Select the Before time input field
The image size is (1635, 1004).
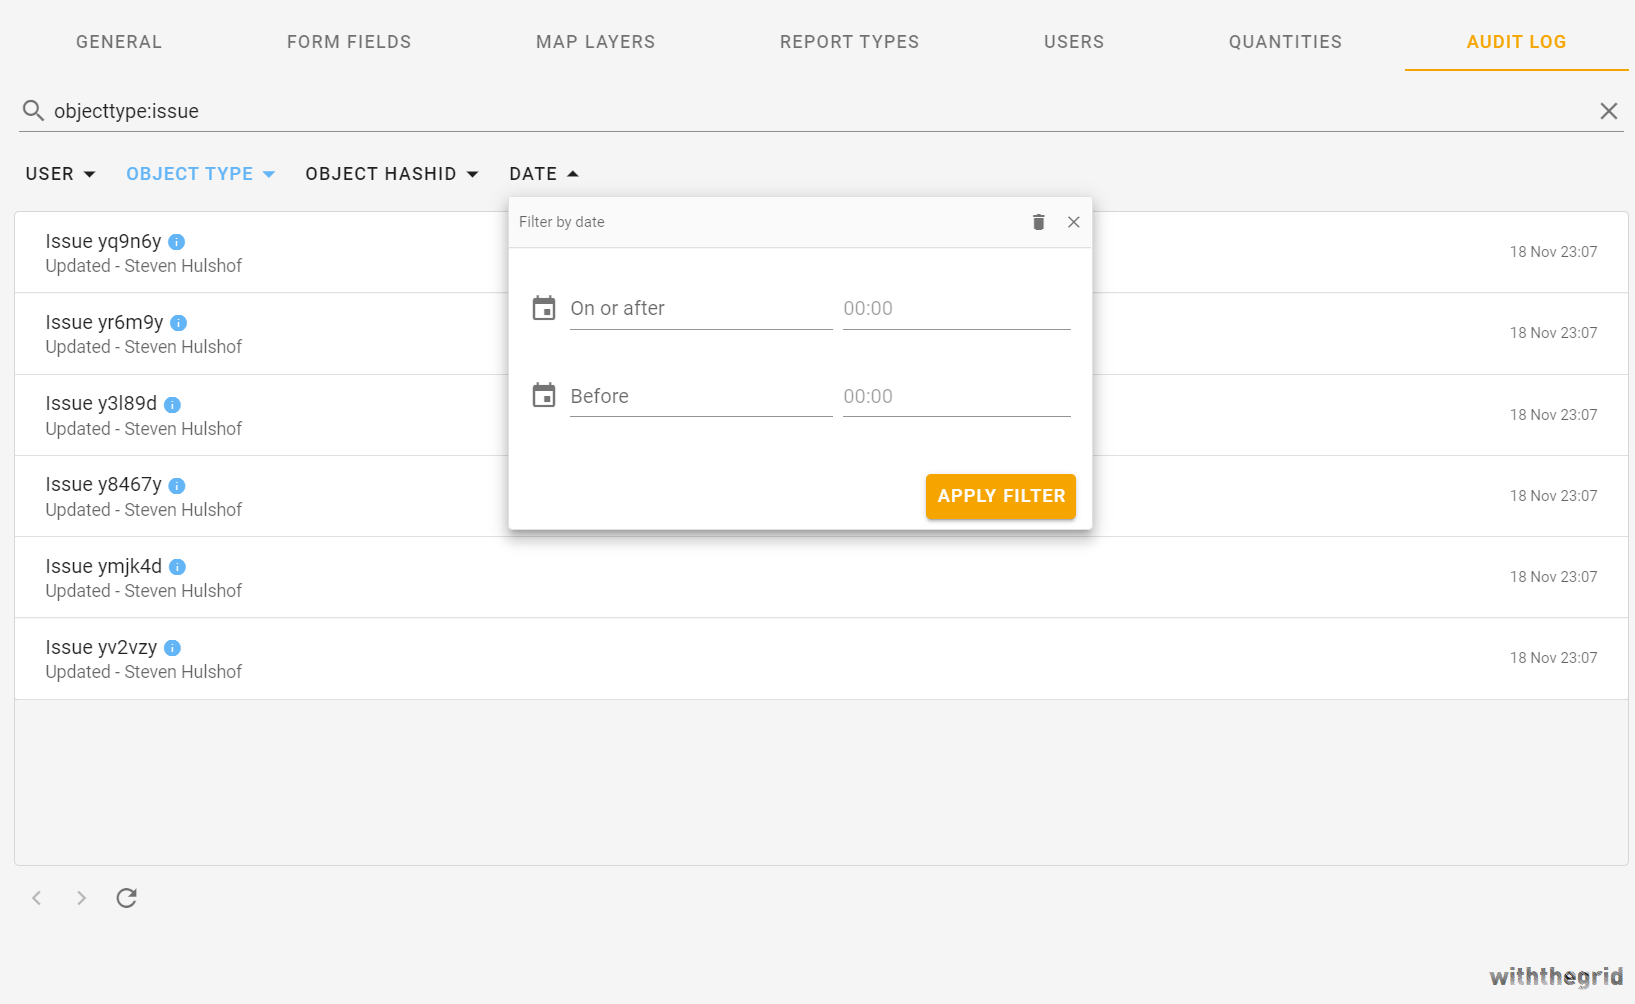tap(955, 397)
